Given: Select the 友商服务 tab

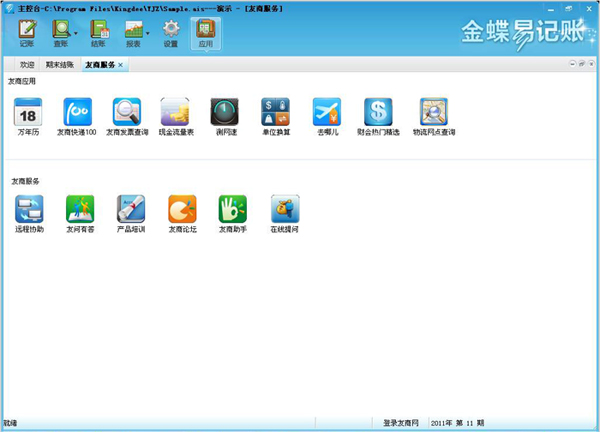Looking at the screenshot, I should 100,65.
